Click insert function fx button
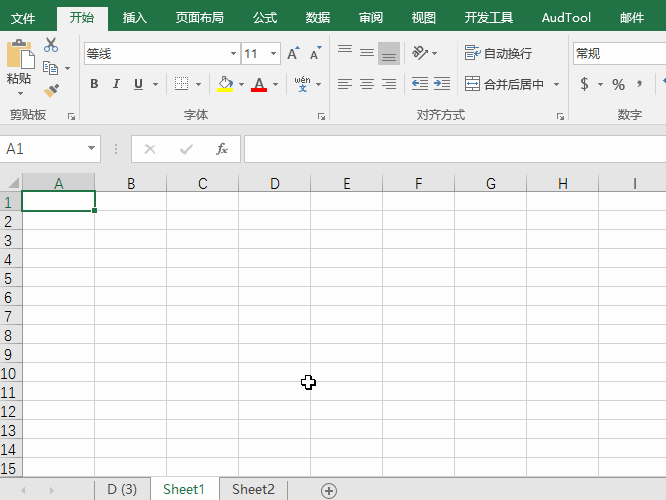The image size is (666, 500). [222, 149]
